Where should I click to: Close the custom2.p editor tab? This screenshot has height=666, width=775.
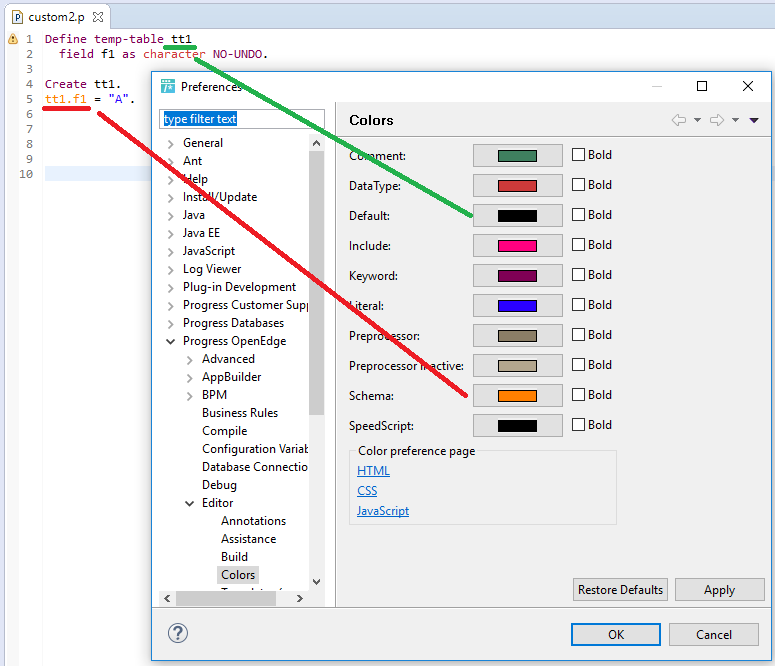click(x=98, y=17)
